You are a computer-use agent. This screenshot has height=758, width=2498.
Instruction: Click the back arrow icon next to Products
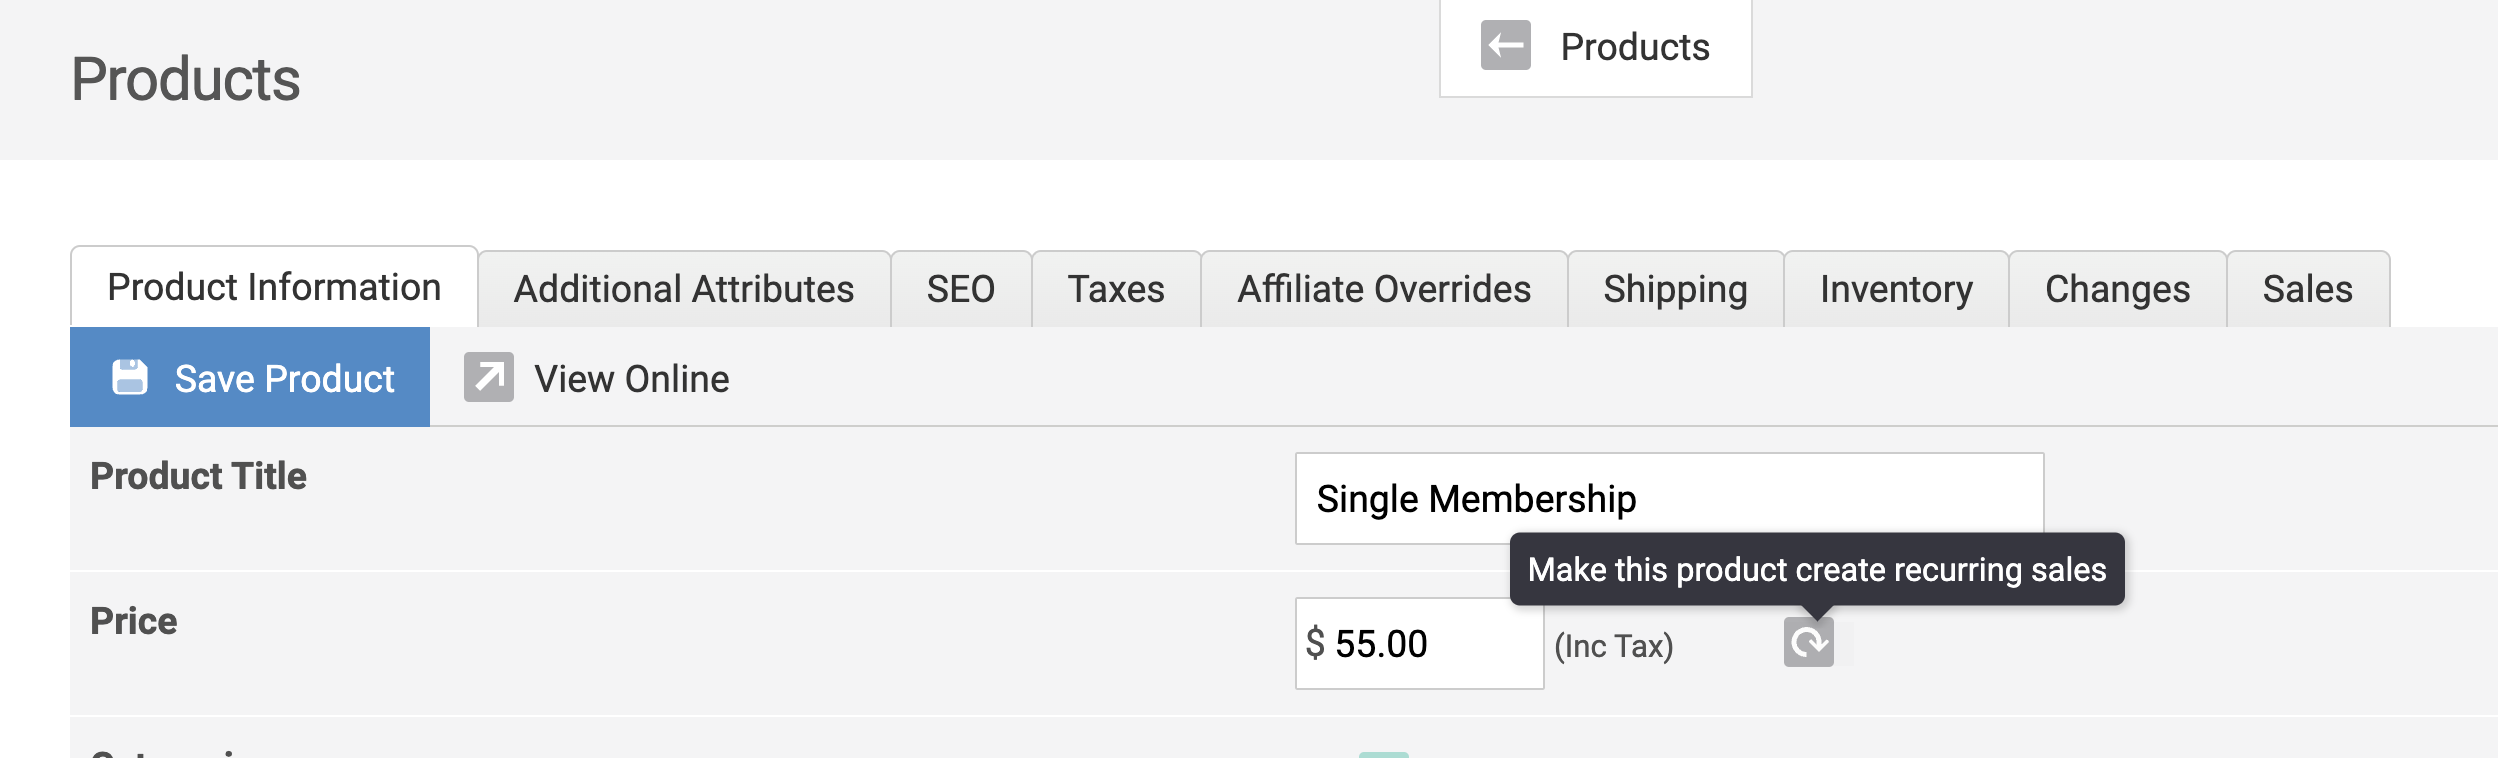point(1505,46)
